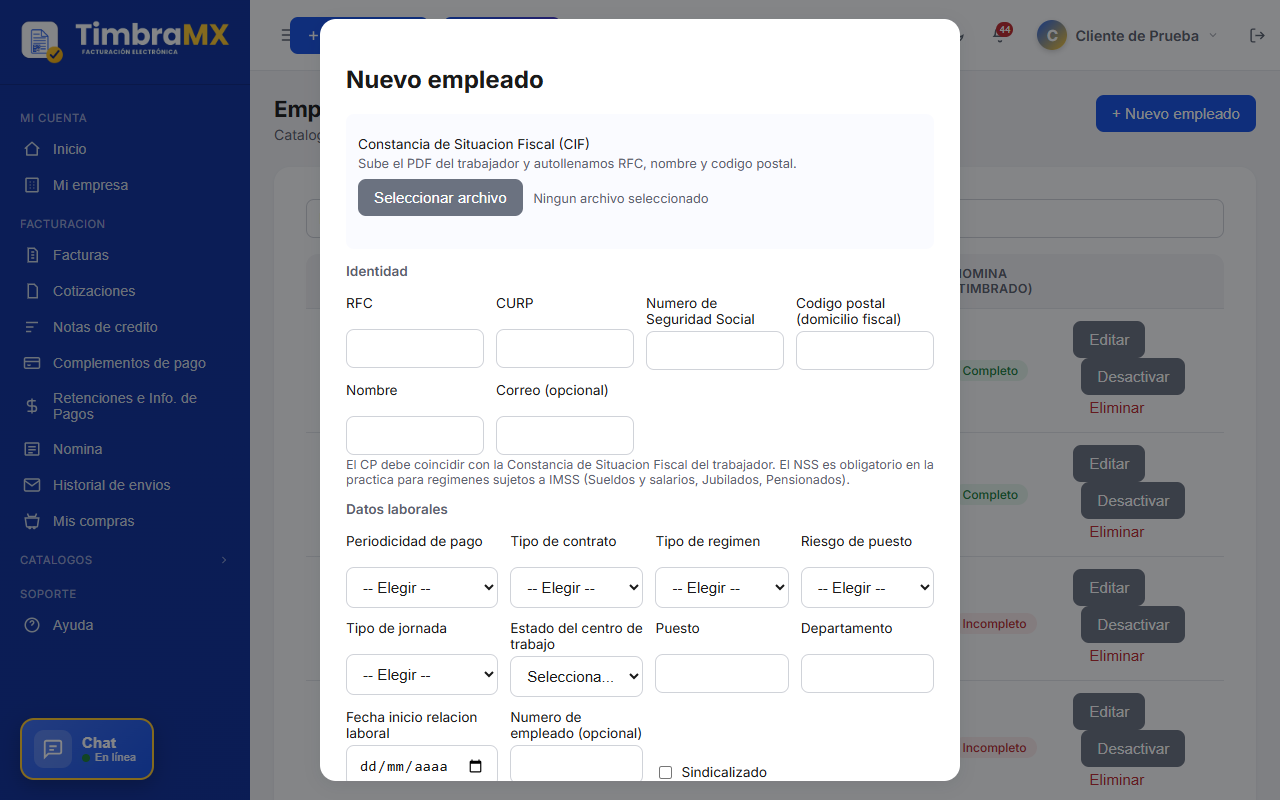Open the date picker calendar icon

[476, 767]
